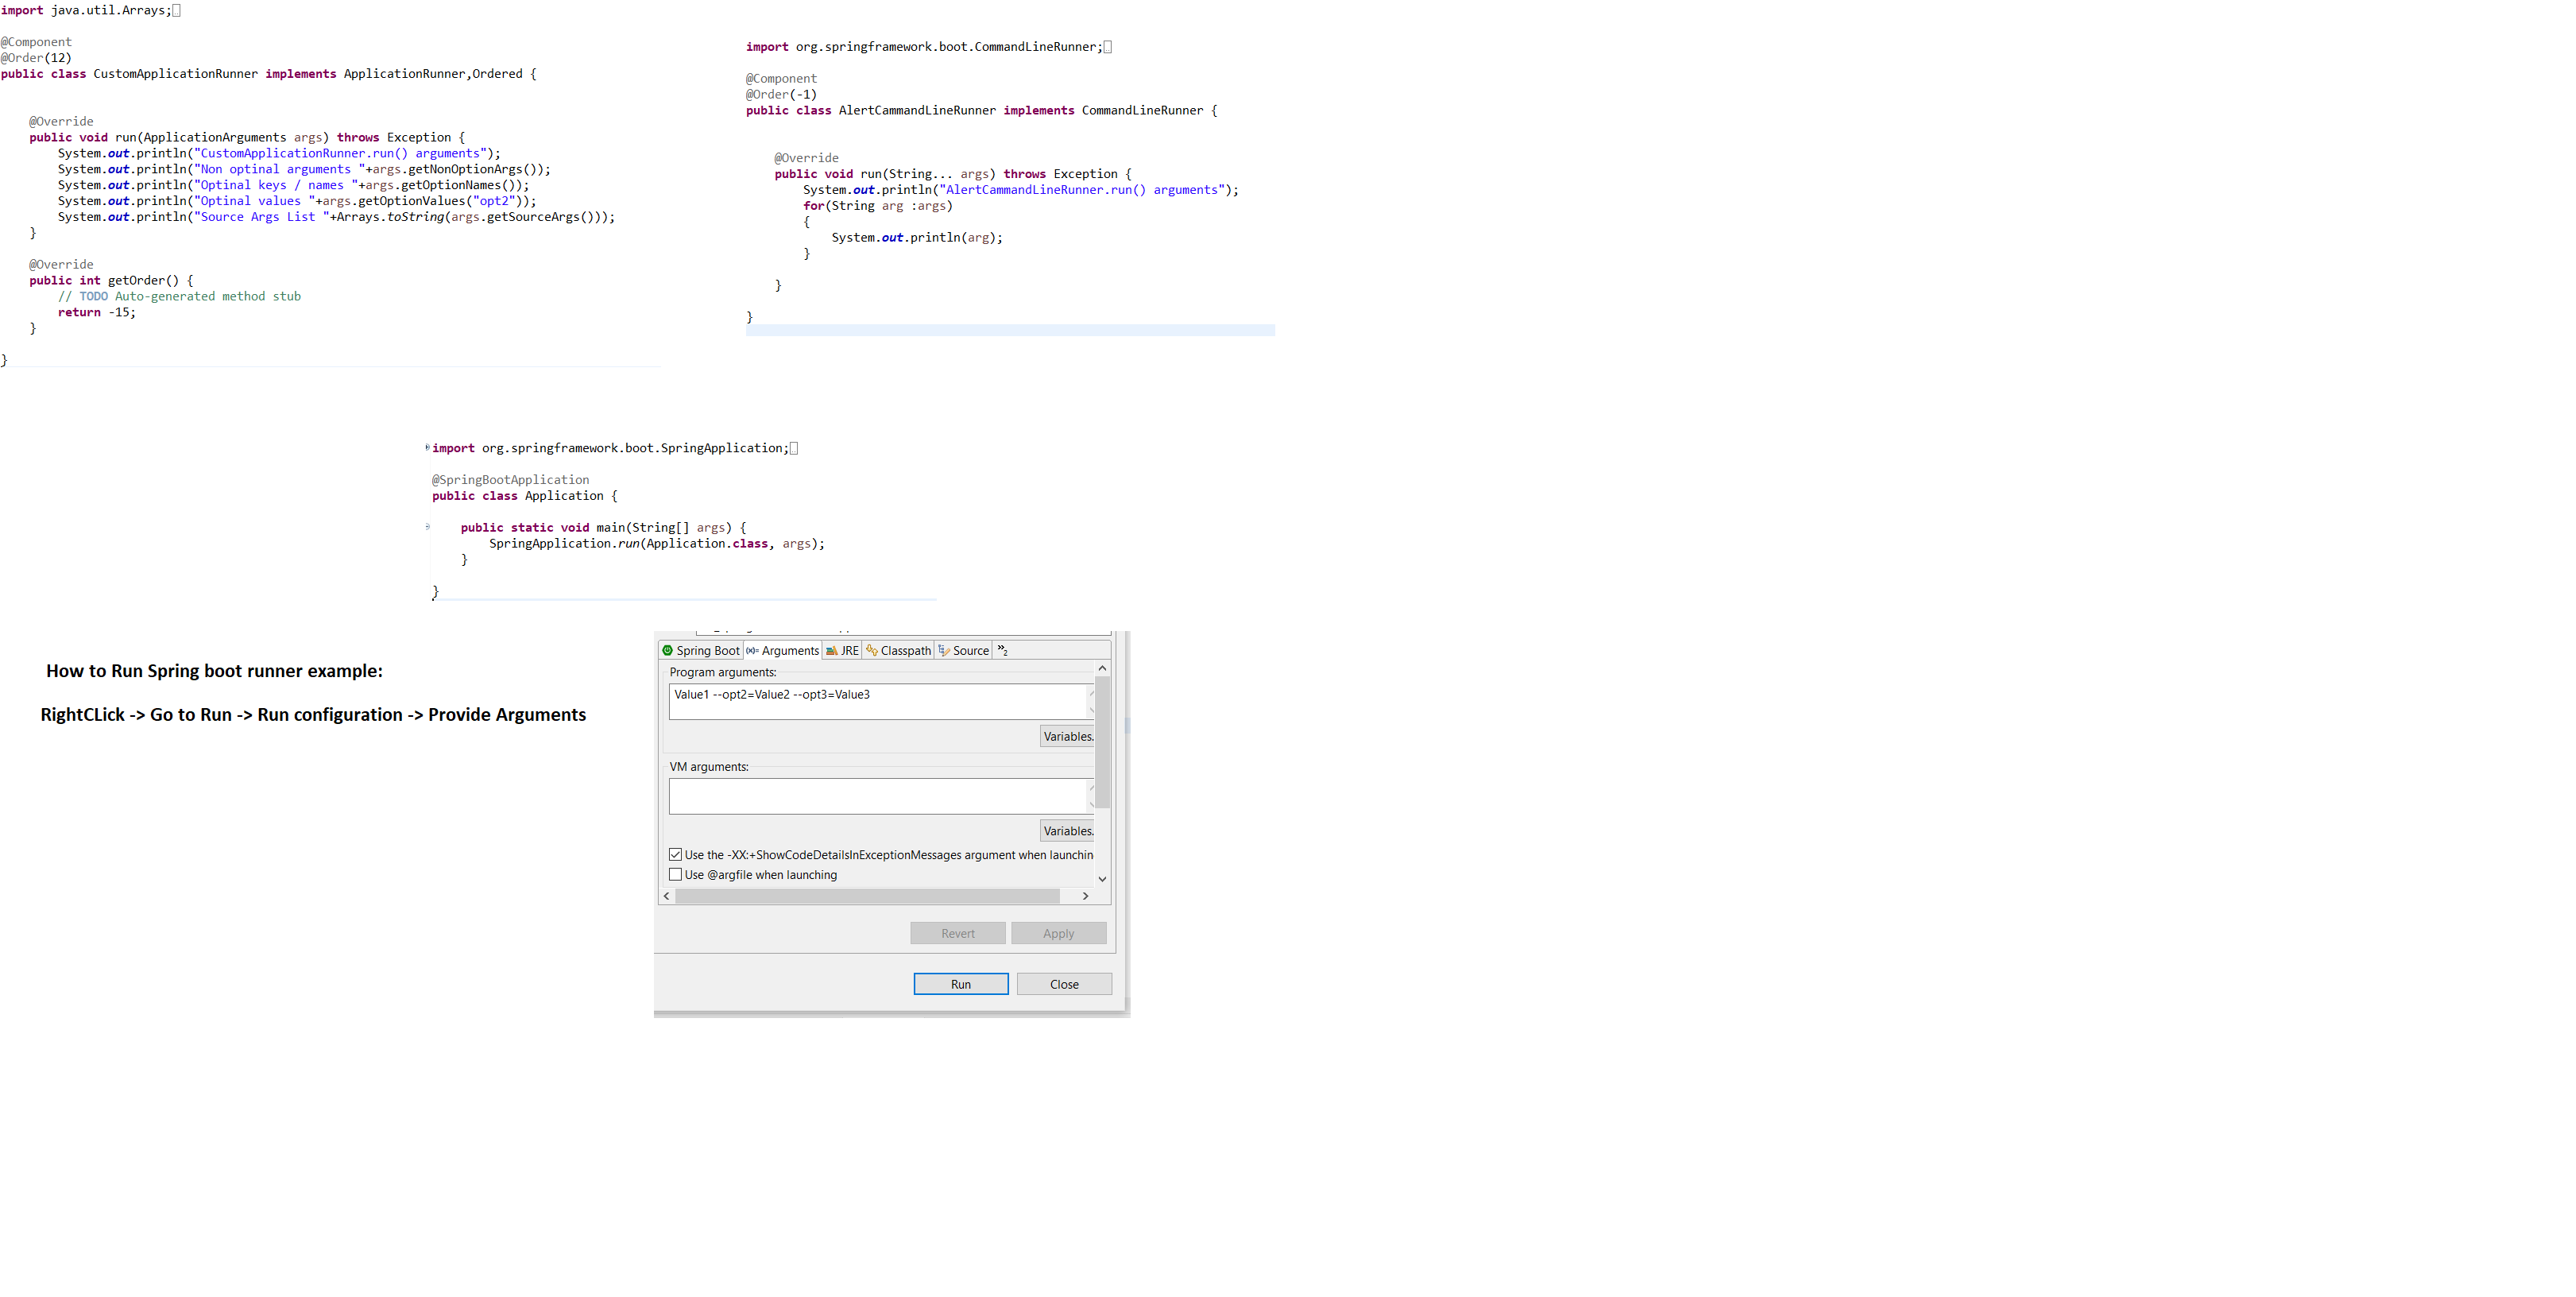
Task: Show hidden tabs overflow chevron
Action: (x=1002, y=650)
